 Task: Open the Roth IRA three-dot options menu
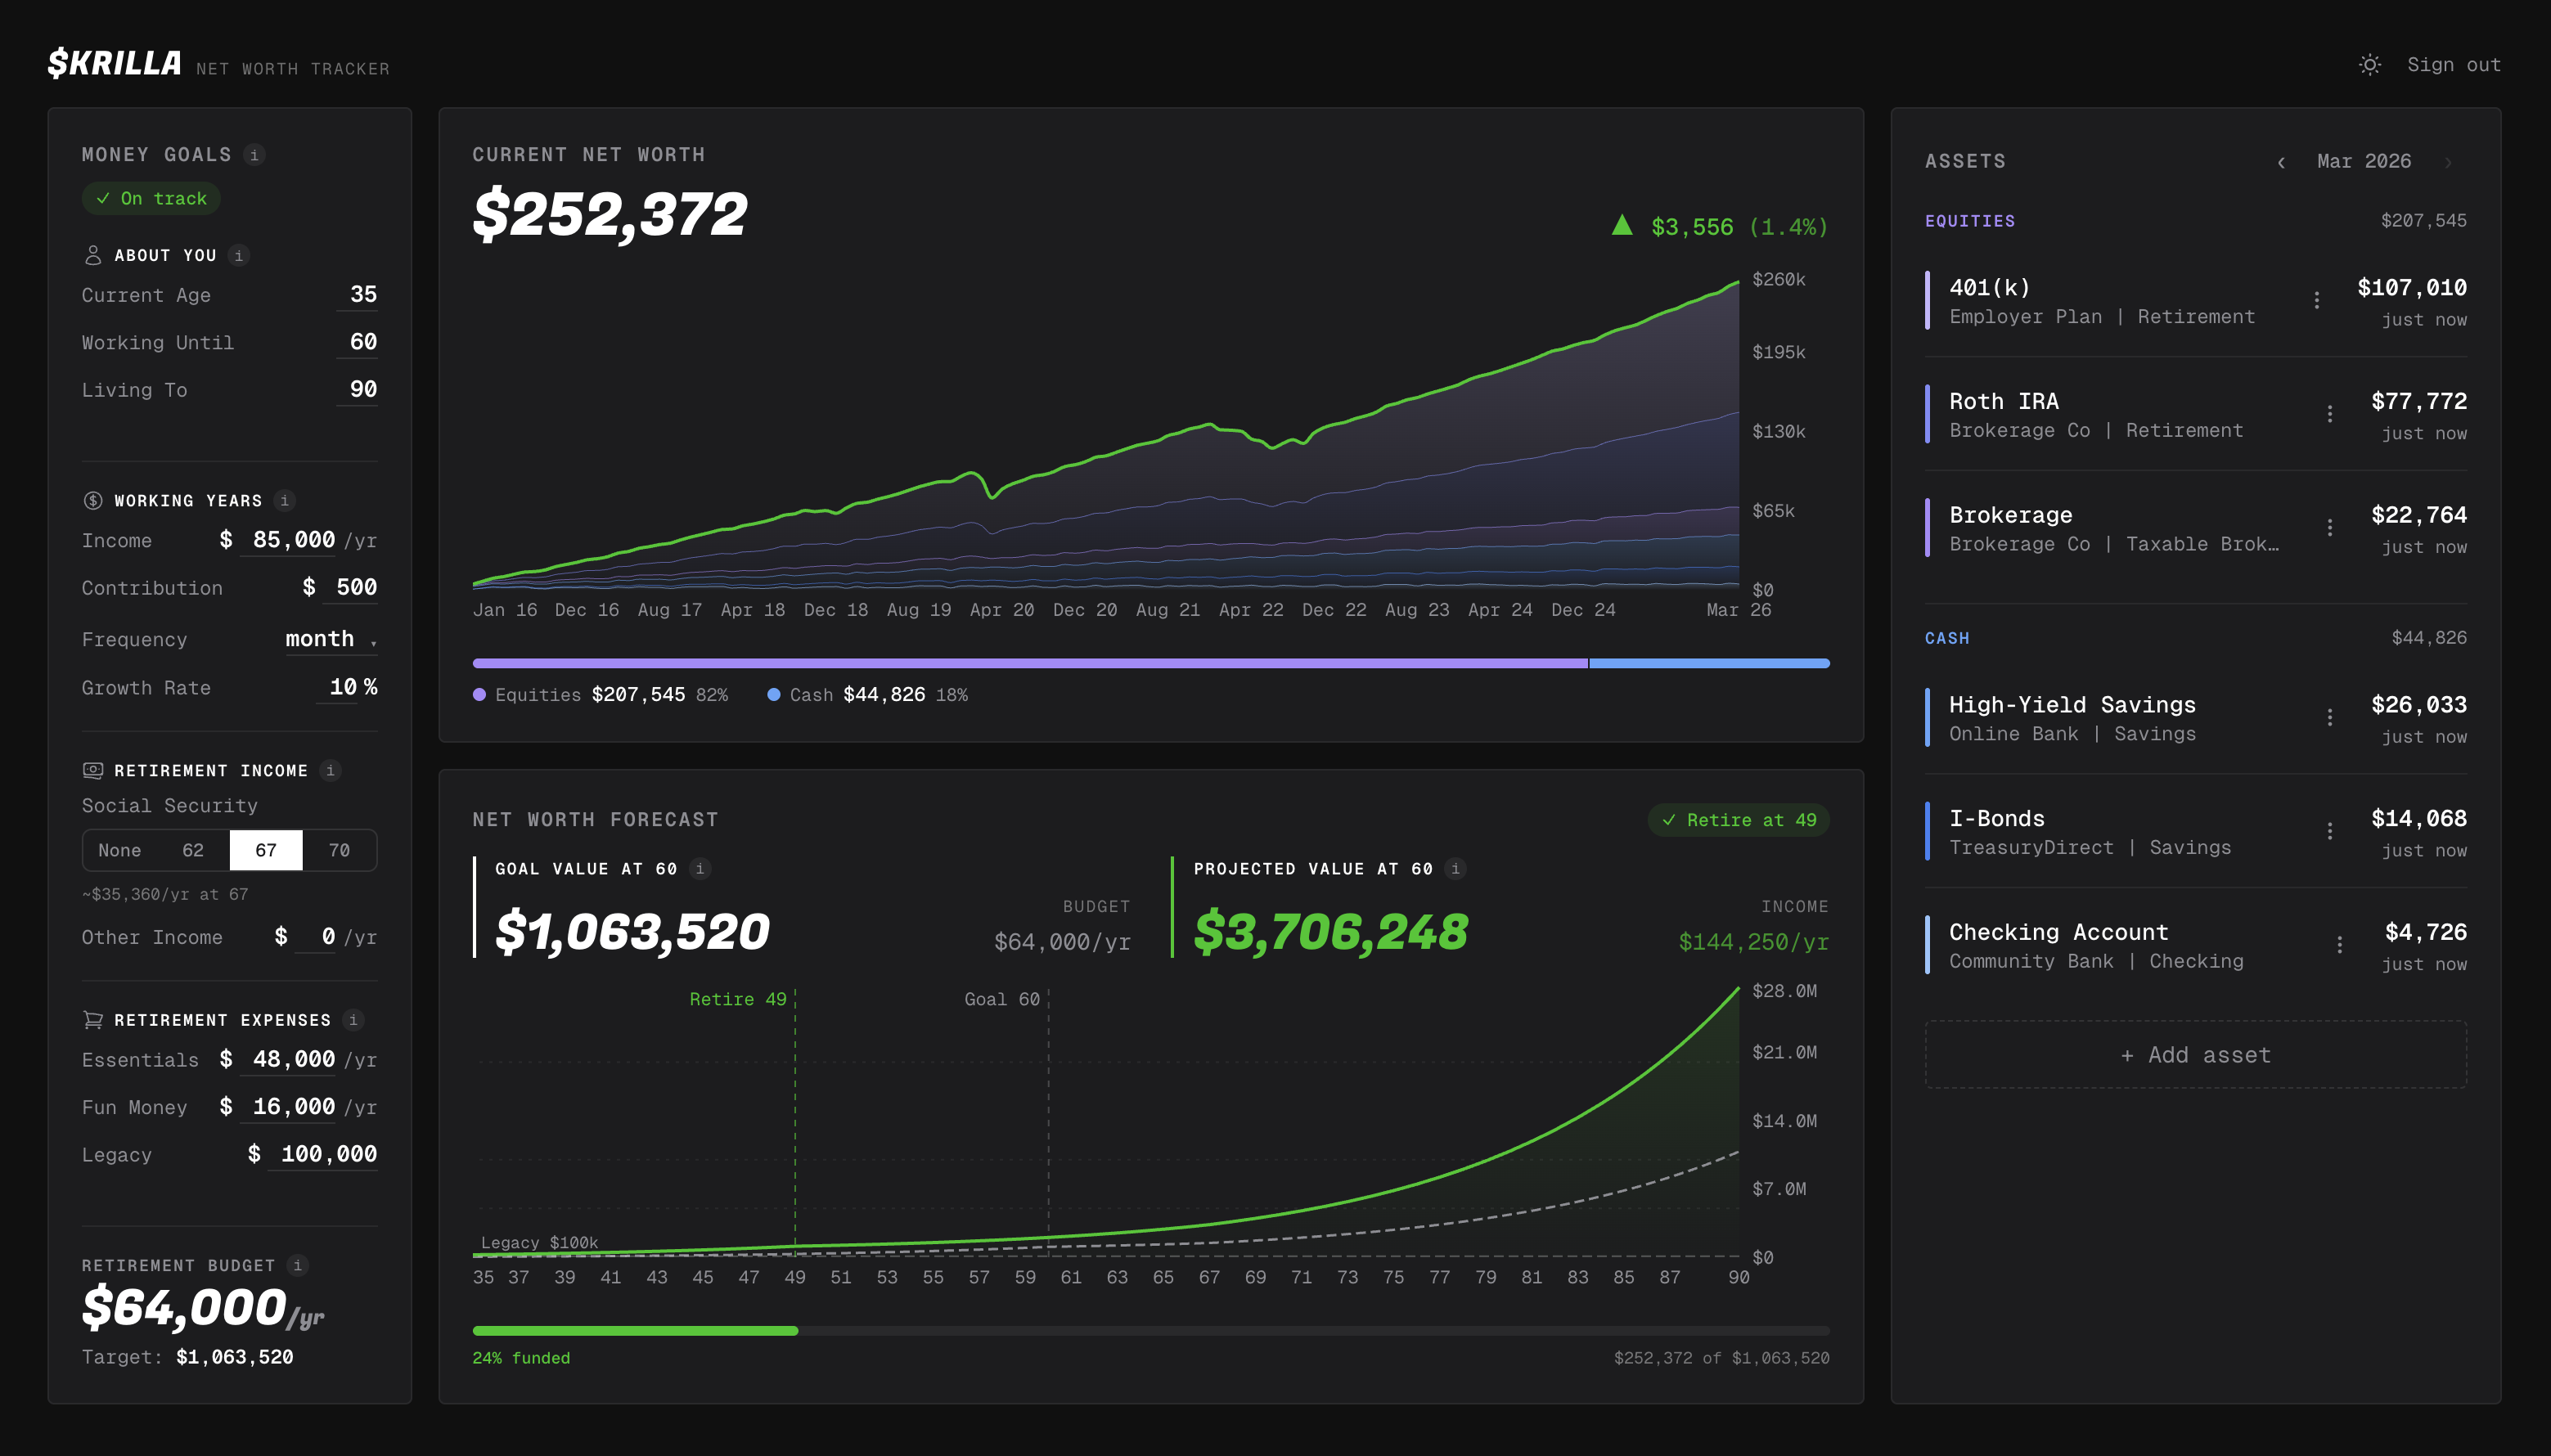click(2329, 414)
